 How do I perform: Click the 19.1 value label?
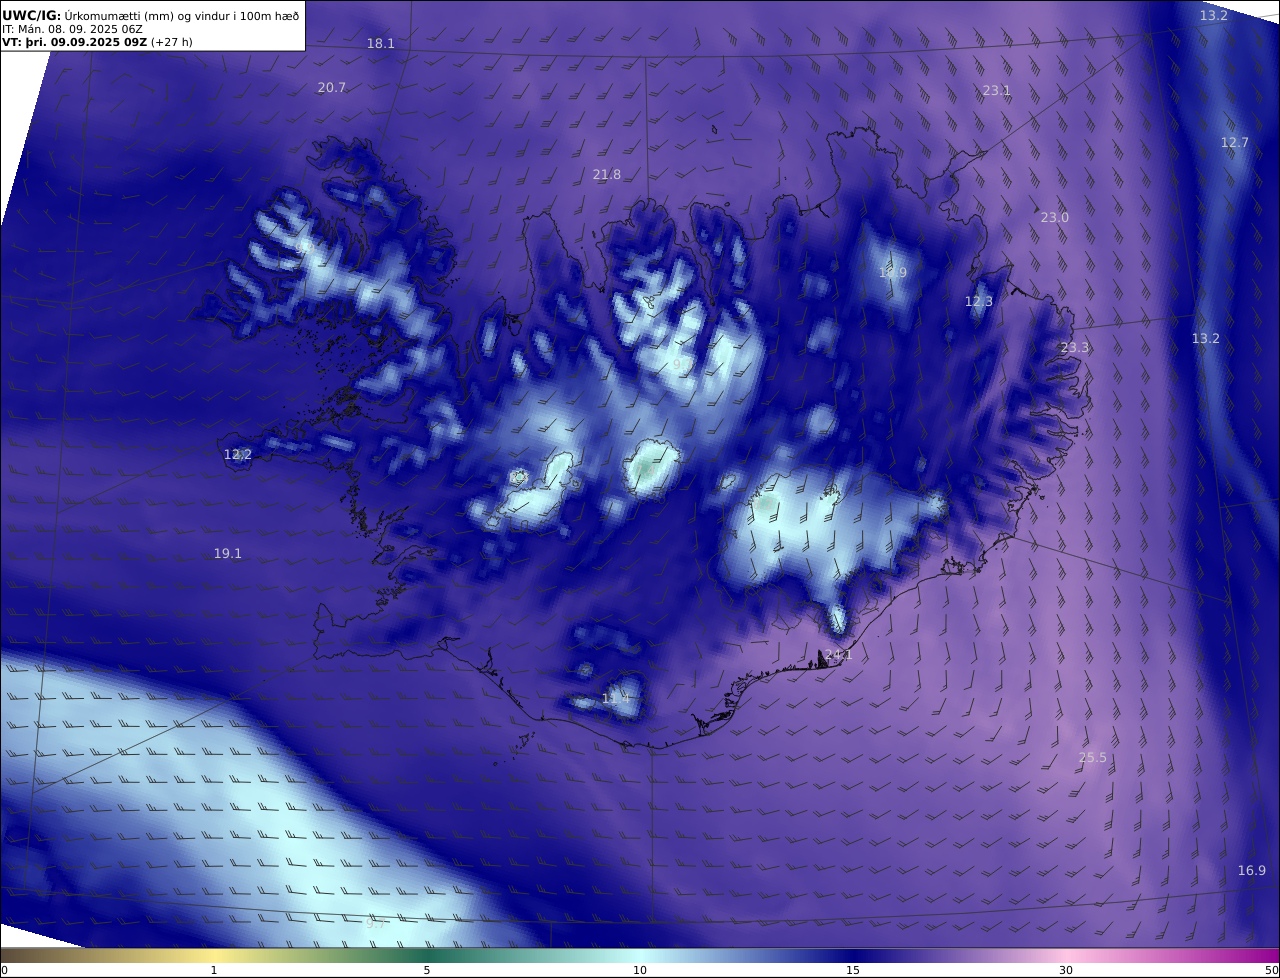[228, 554]
